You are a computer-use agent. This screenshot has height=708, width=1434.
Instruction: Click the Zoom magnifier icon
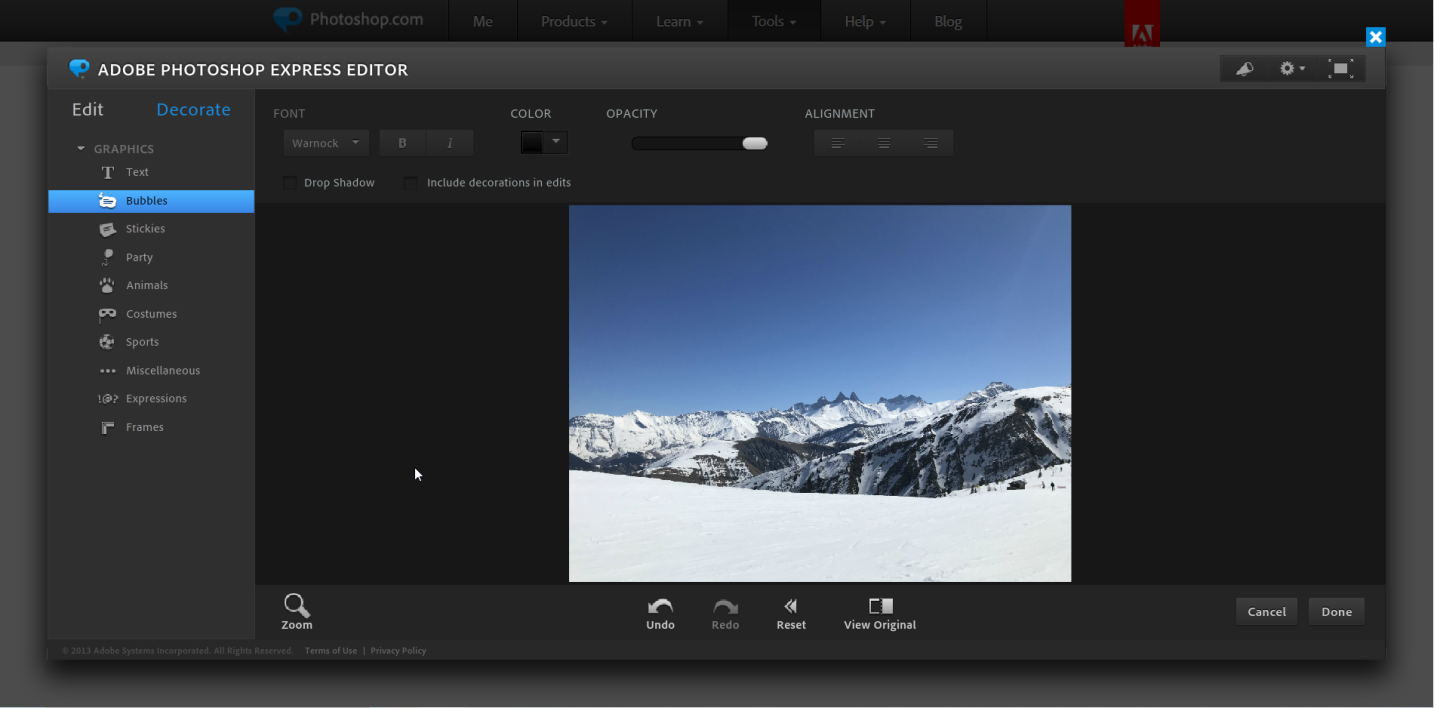point(296,606)
